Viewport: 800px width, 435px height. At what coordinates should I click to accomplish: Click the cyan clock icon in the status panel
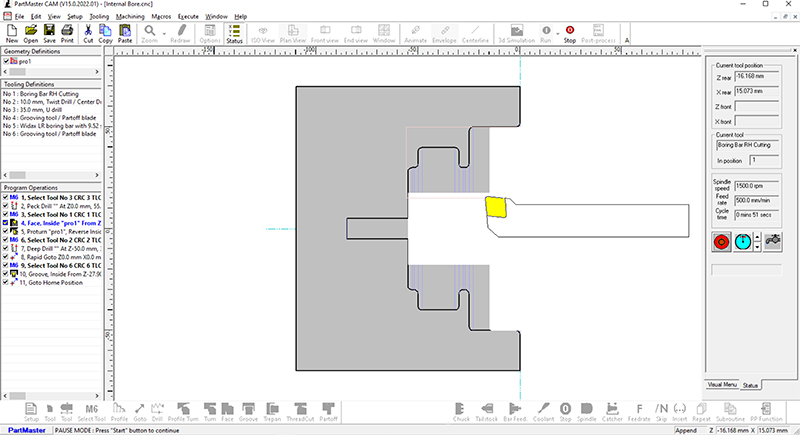click(743, 241)
